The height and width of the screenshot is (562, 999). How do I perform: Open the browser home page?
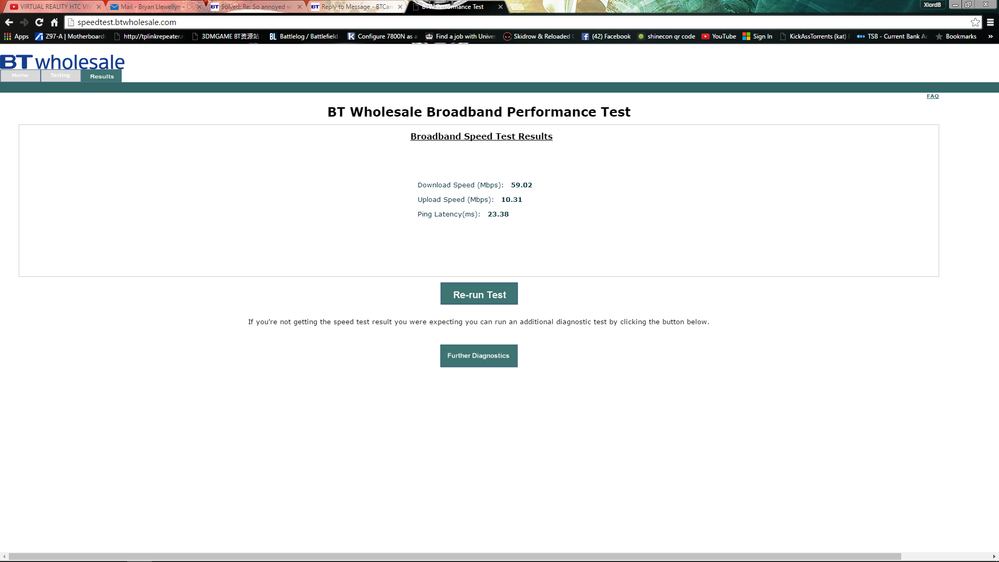coord(54,22)
